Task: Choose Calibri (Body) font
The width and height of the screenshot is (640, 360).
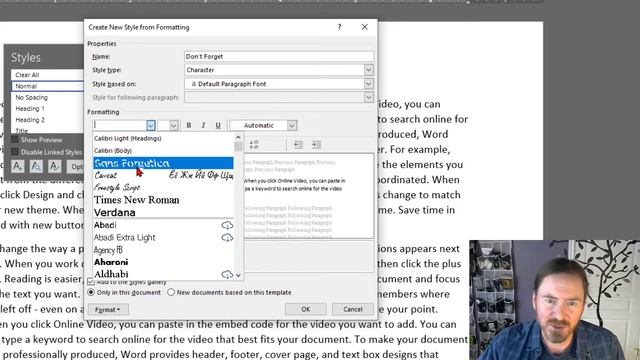Action: [163, 151]
